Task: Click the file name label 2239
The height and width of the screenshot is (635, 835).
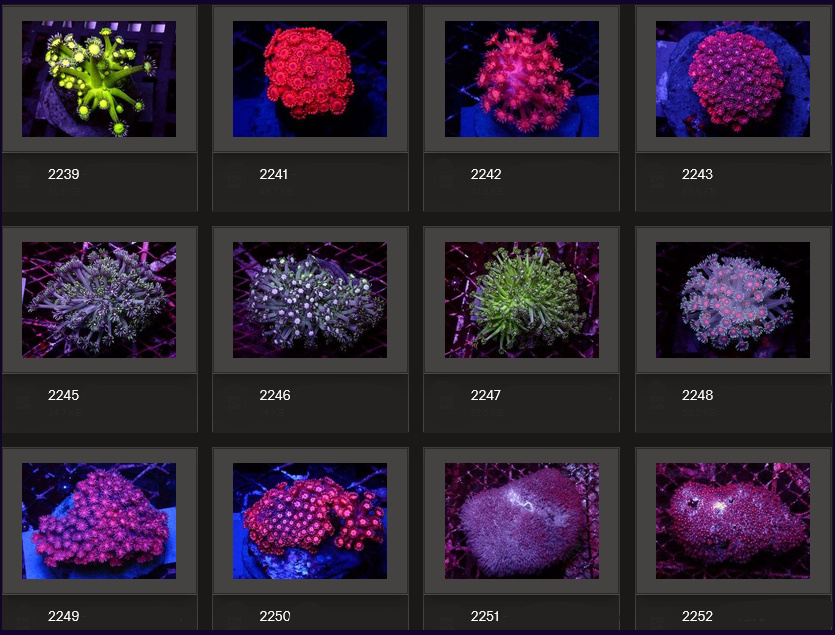Action: (63, 174)
